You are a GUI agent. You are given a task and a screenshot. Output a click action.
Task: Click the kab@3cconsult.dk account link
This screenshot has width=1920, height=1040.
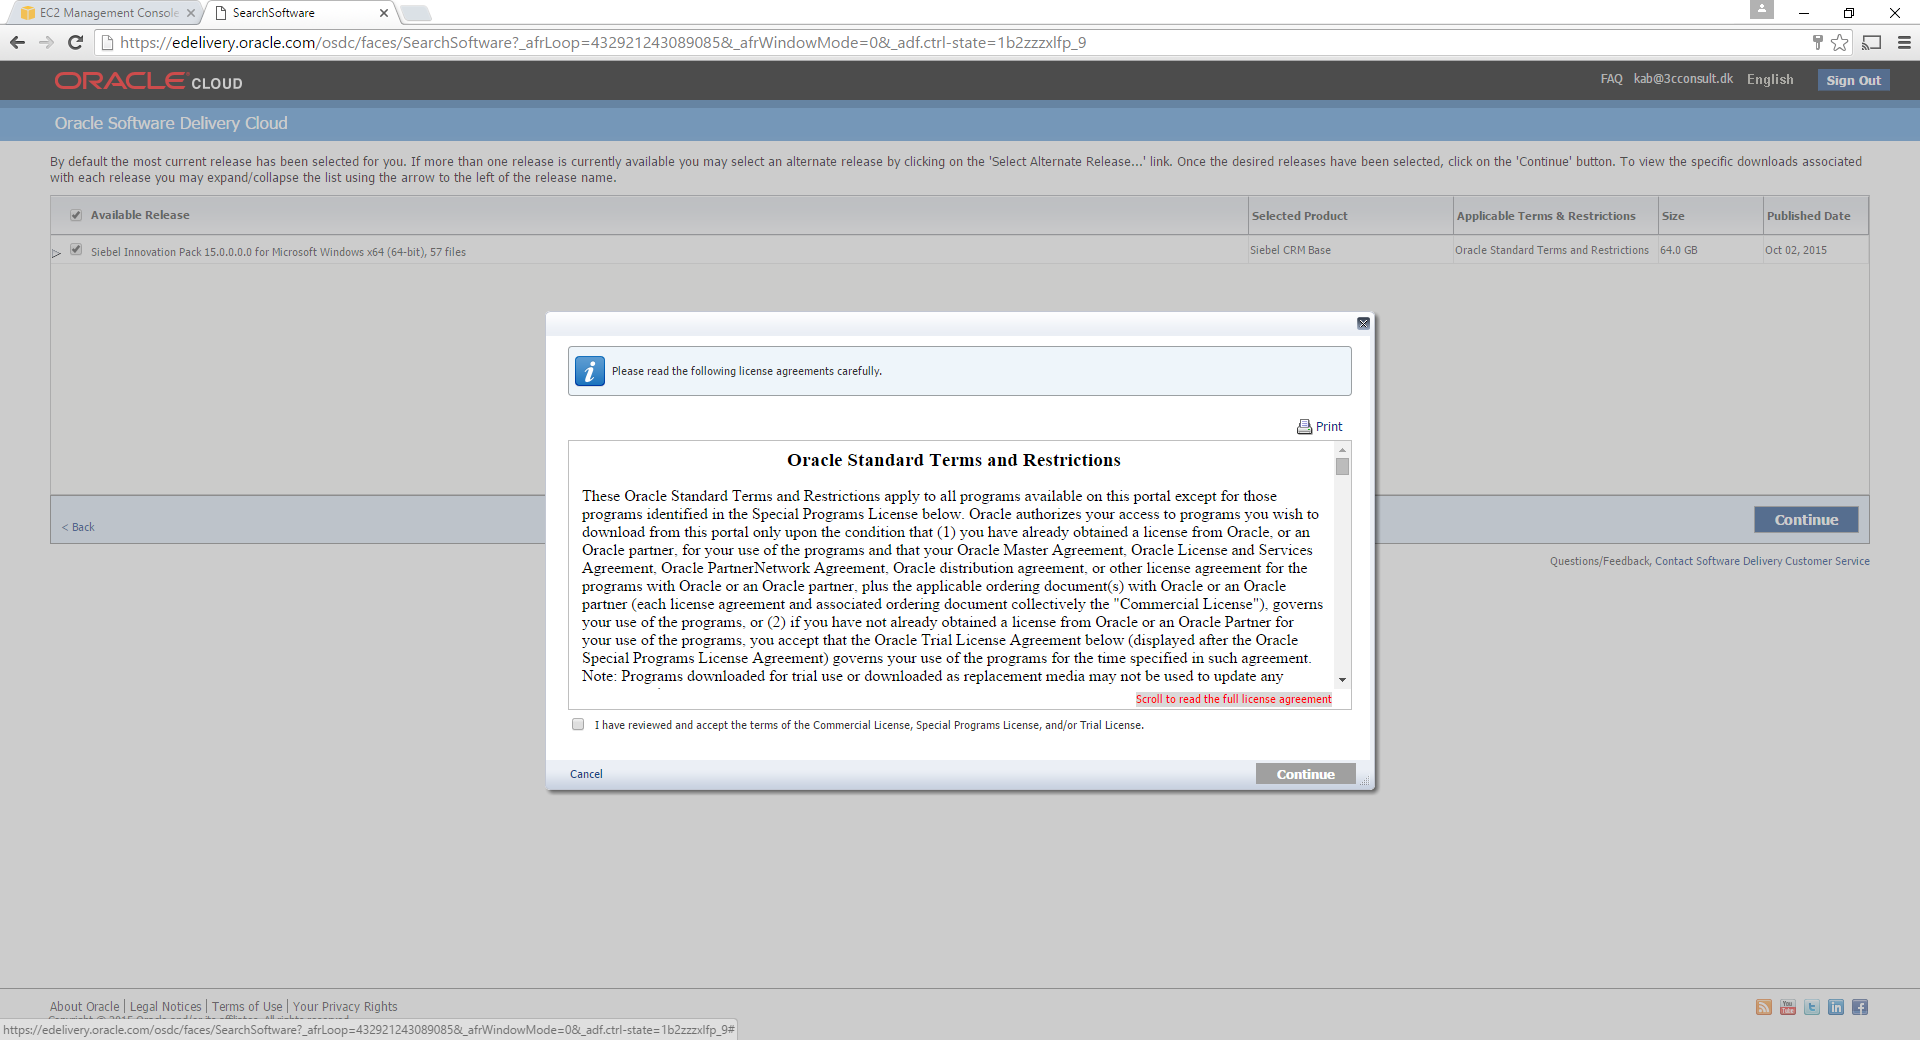coord(1683,79)
